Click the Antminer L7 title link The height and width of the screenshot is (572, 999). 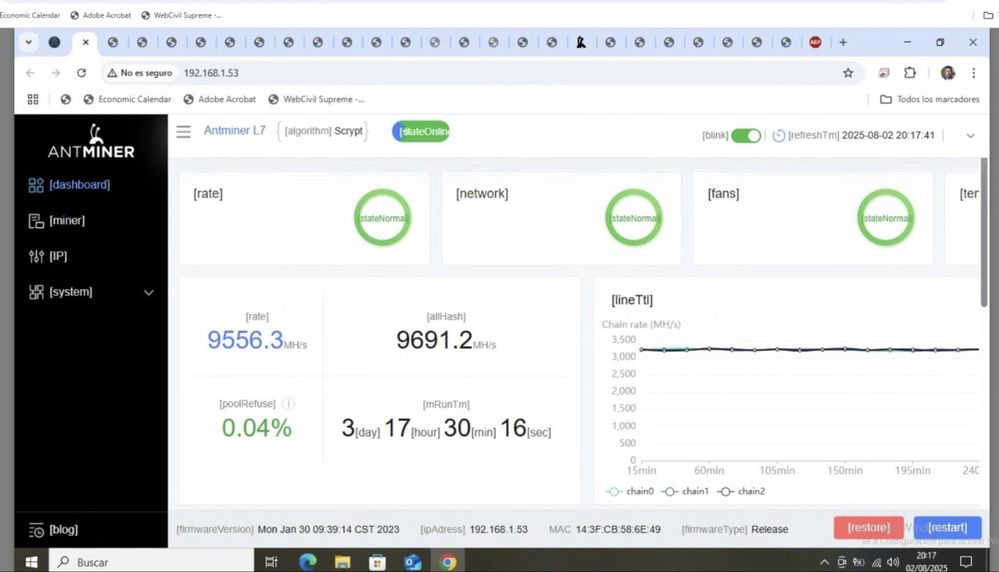[234, 131]
